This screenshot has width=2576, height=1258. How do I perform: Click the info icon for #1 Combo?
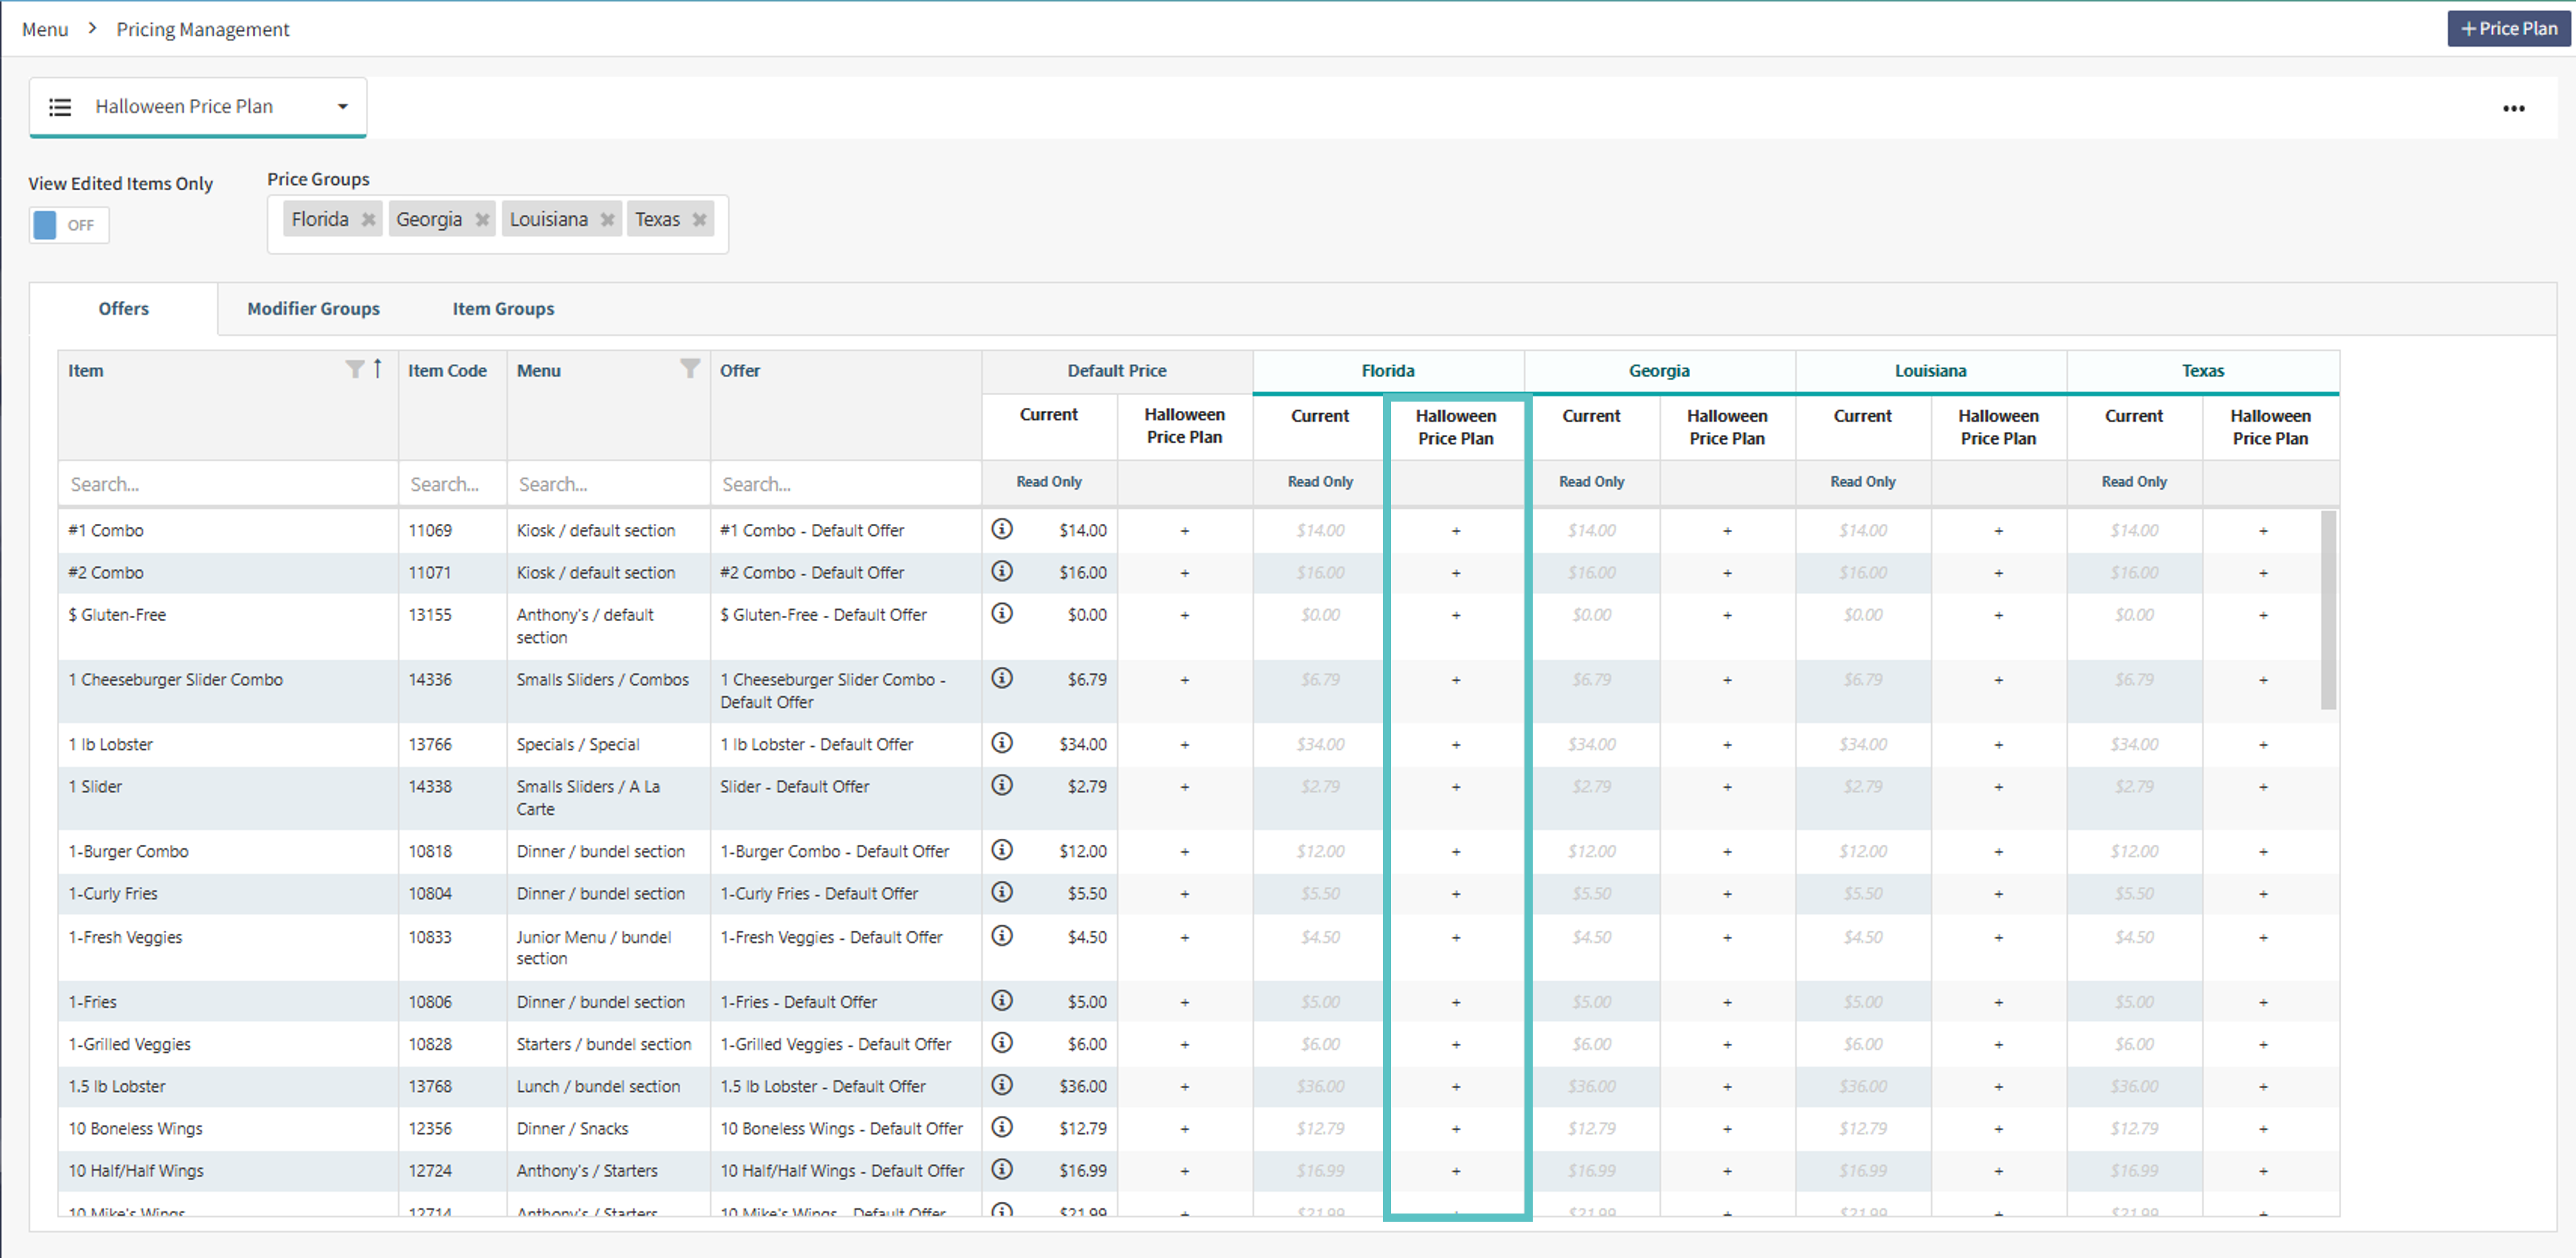click(x=1001, y=529)
